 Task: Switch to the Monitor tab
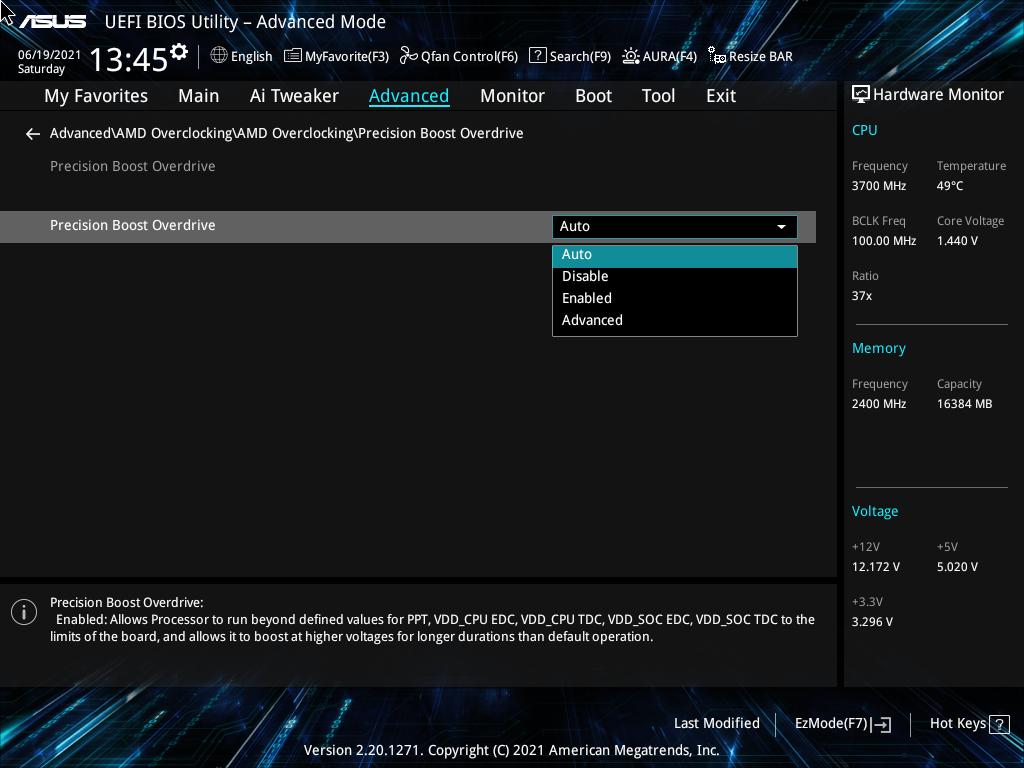click(x=512, y=95)
